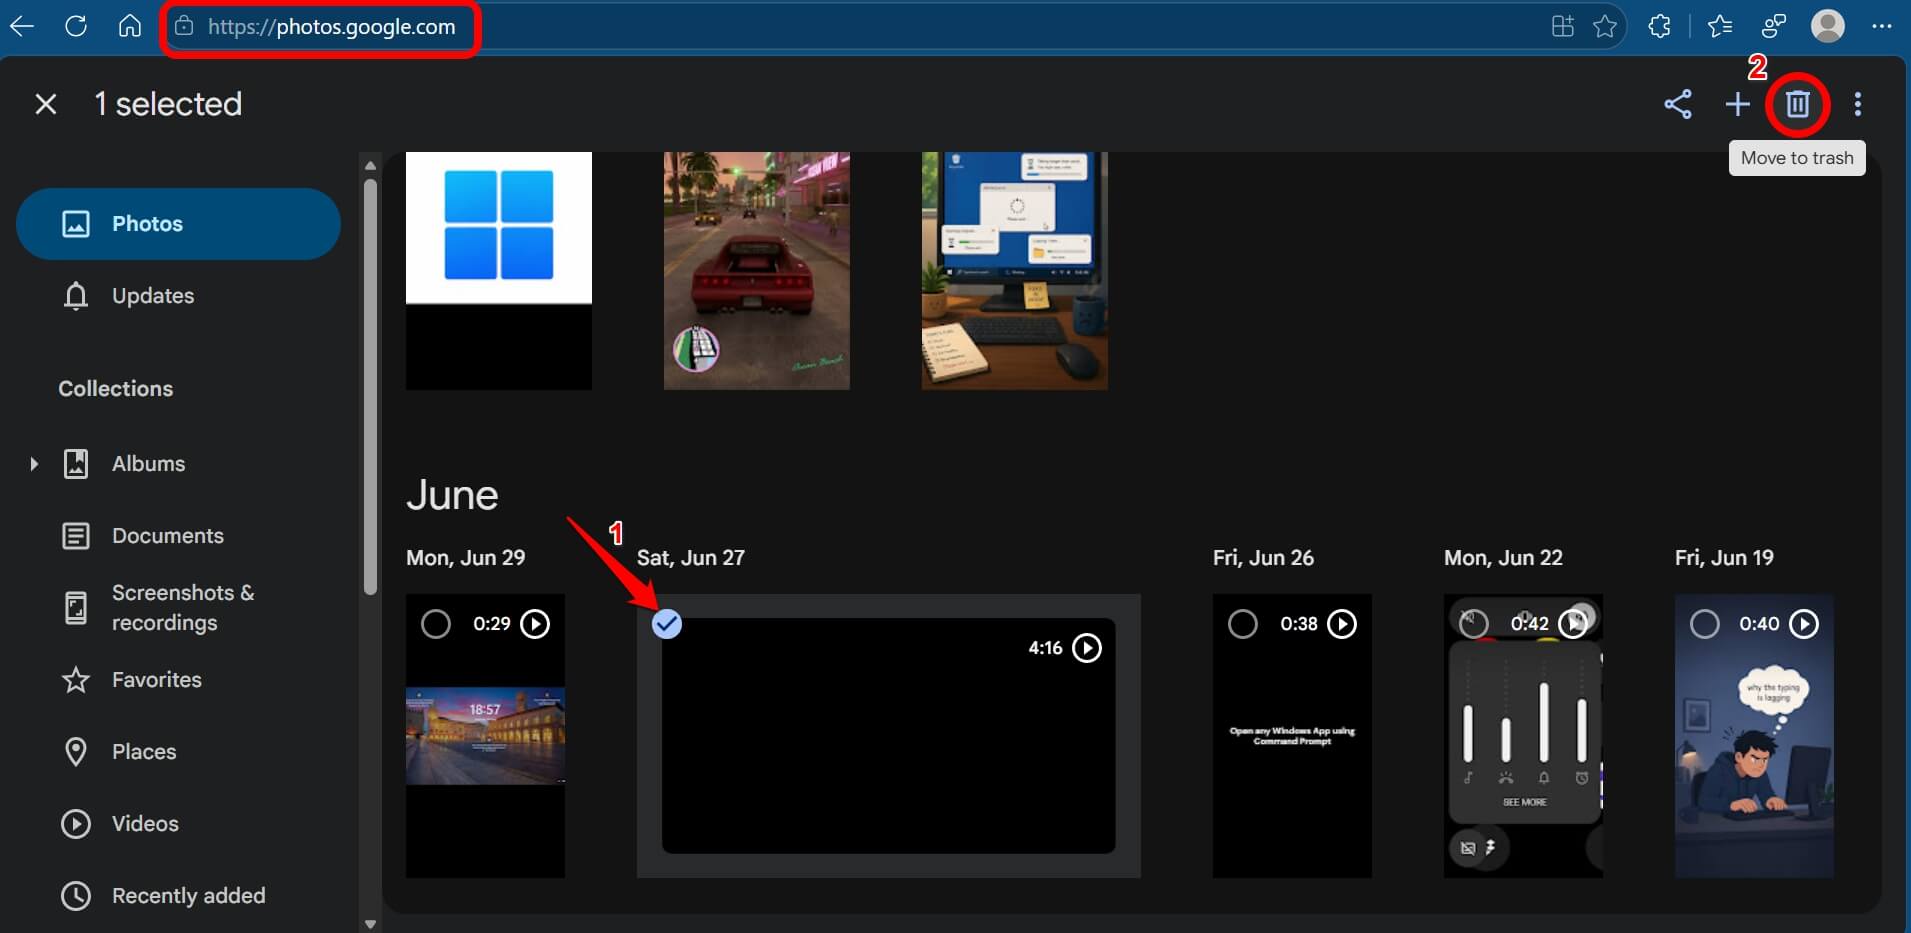Open Screenshots & recordings collection
The width and height of the screenshot is (1911, 933).
(x=178, y=608)
